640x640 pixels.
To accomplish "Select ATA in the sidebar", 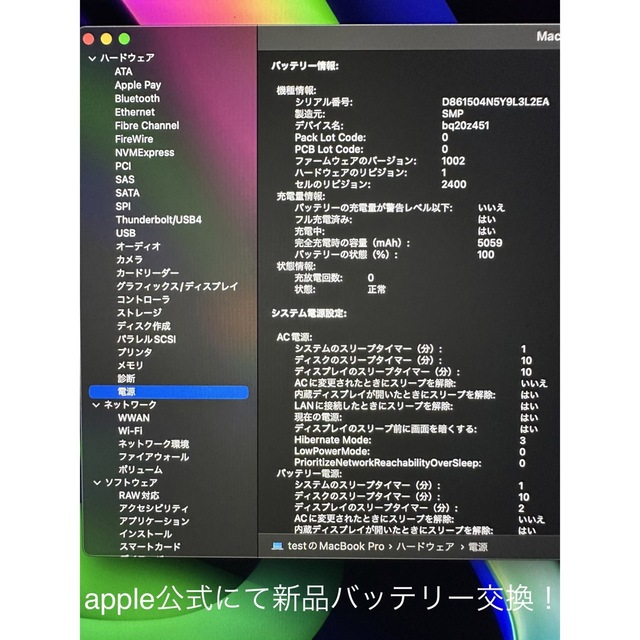I will [x=123, y=72].
